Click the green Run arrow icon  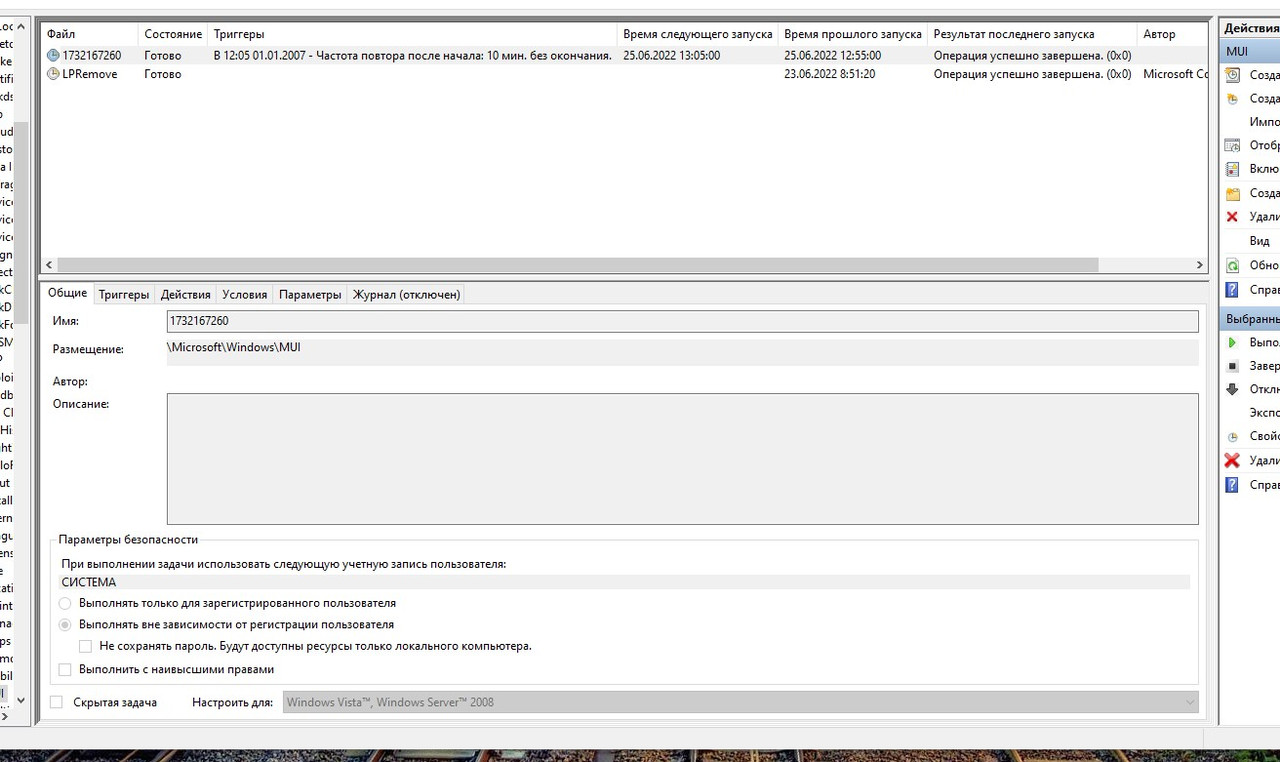point(1232,342)
